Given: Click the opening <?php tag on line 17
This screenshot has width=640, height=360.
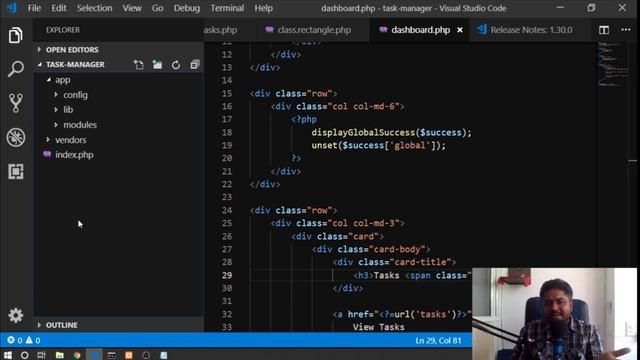Looking at the screenshot, I should [x=304, y=119].
